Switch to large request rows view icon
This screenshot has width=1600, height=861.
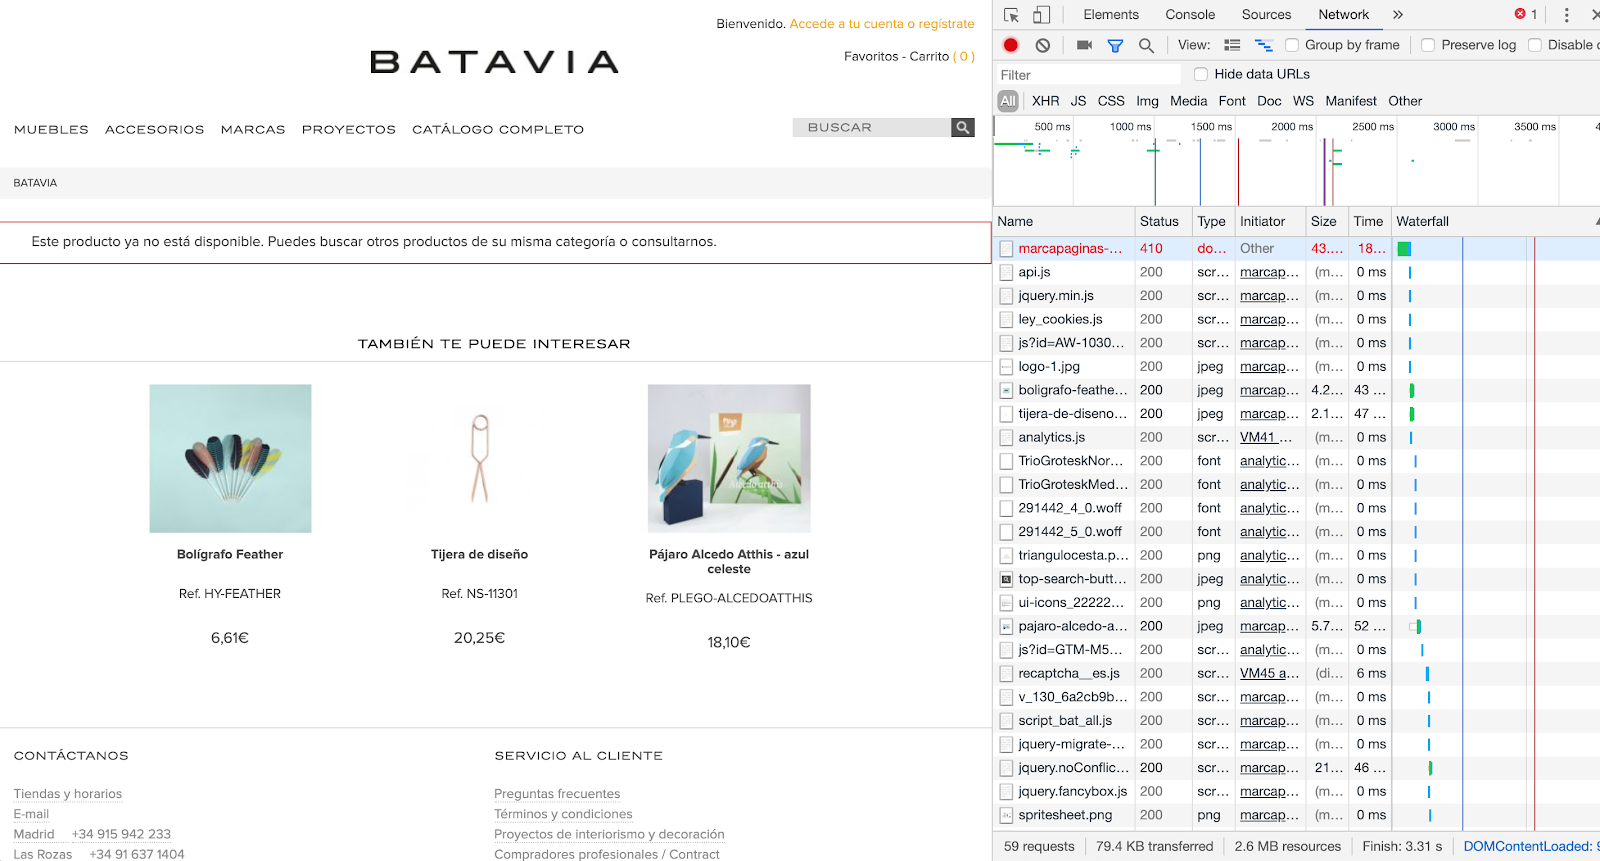coord(1232,45)
